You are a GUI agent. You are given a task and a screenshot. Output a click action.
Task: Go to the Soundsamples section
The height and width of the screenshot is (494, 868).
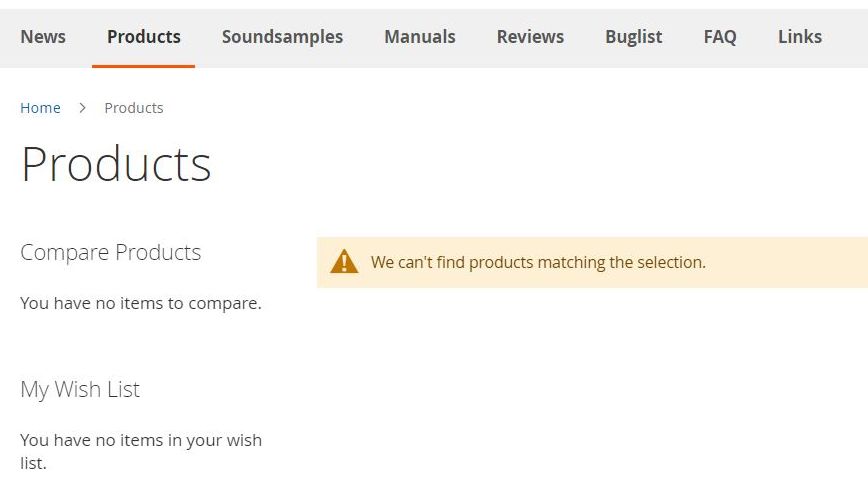pyautogui.click(x=282, y=37)
